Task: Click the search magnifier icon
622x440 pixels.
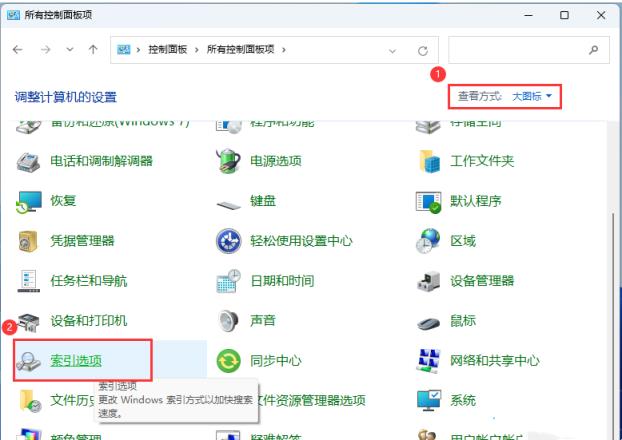Action: click(x=593, y=50)
